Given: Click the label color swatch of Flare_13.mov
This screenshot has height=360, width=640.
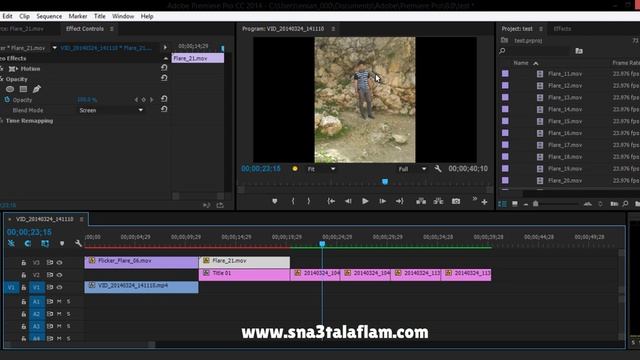Looking at the screenshot, I should pyautogui.click(x=505, y=98).
